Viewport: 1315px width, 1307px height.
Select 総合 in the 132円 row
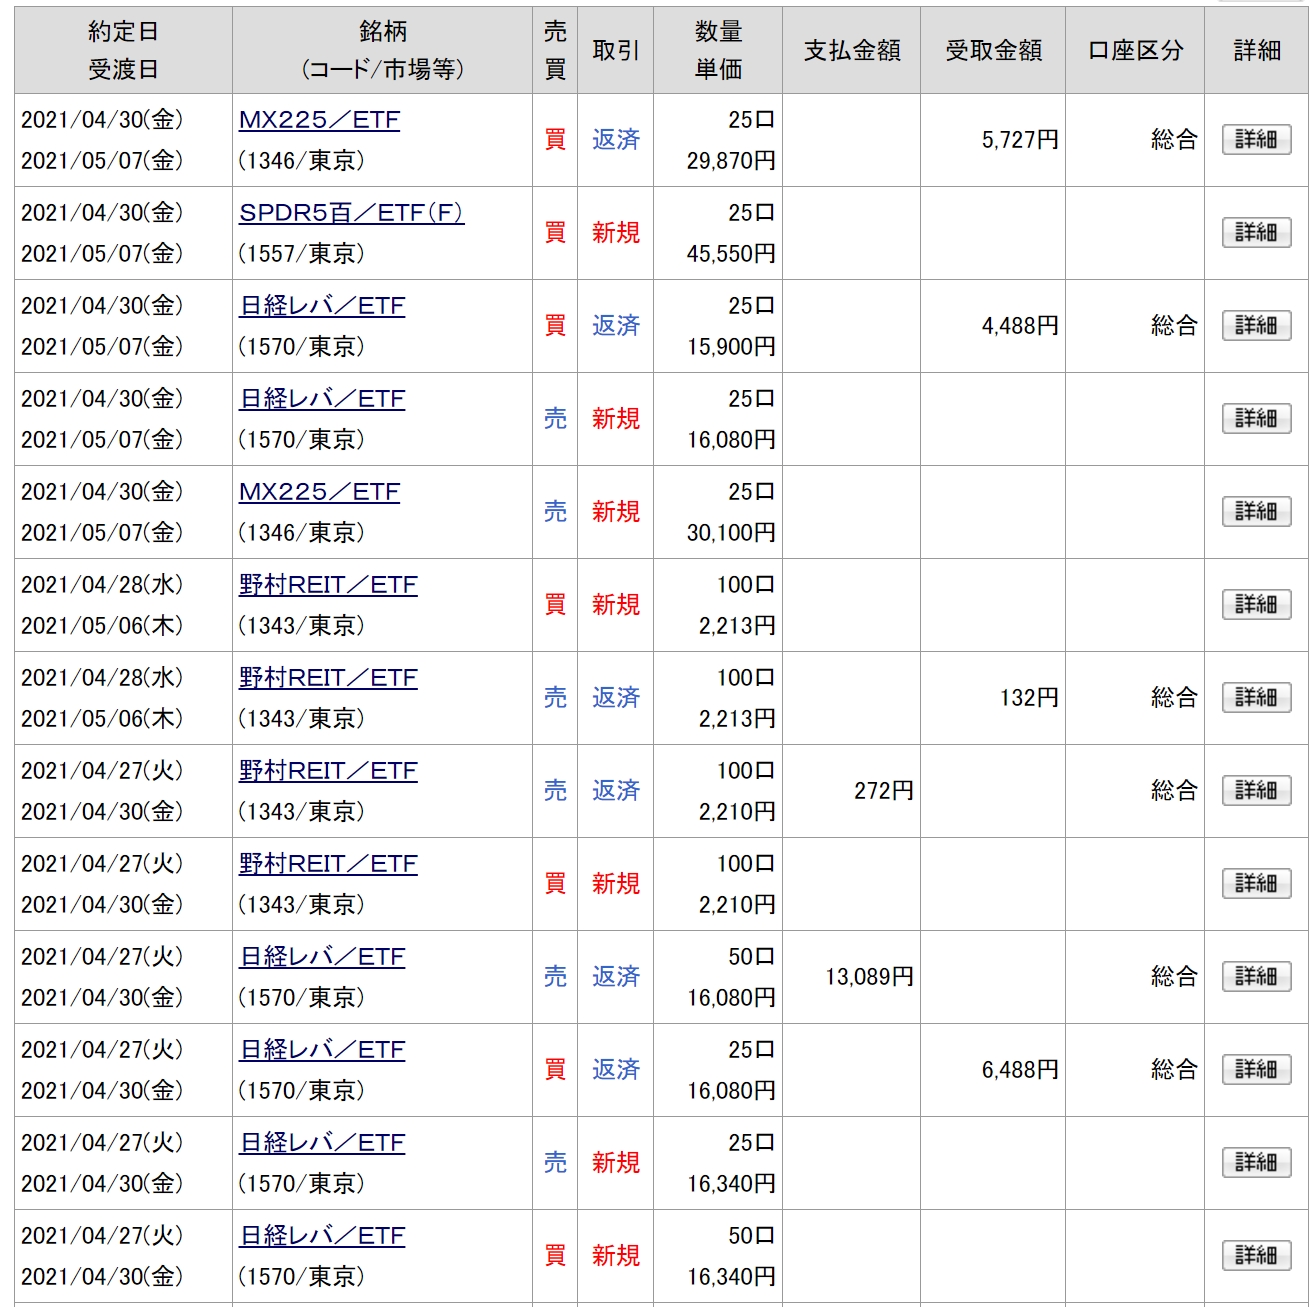point(1174,698)
